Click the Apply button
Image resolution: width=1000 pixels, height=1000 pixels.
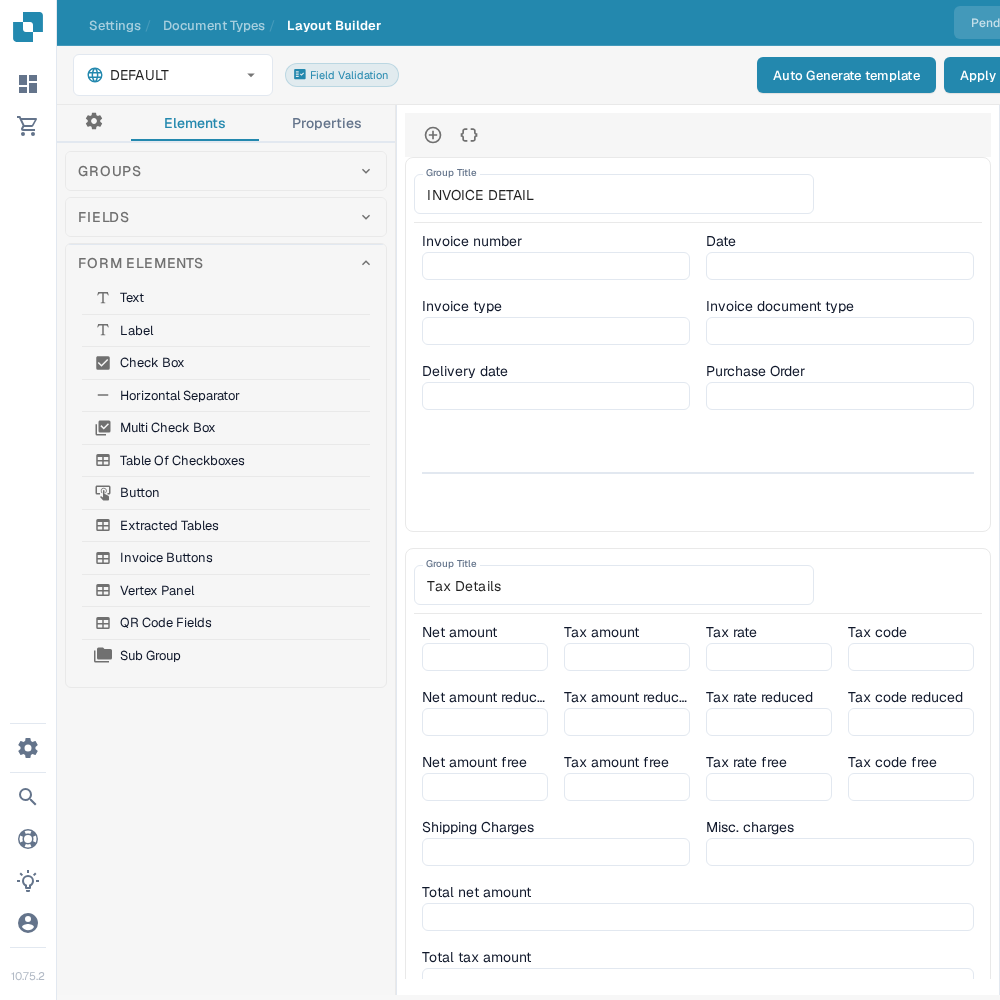(972, 75)
